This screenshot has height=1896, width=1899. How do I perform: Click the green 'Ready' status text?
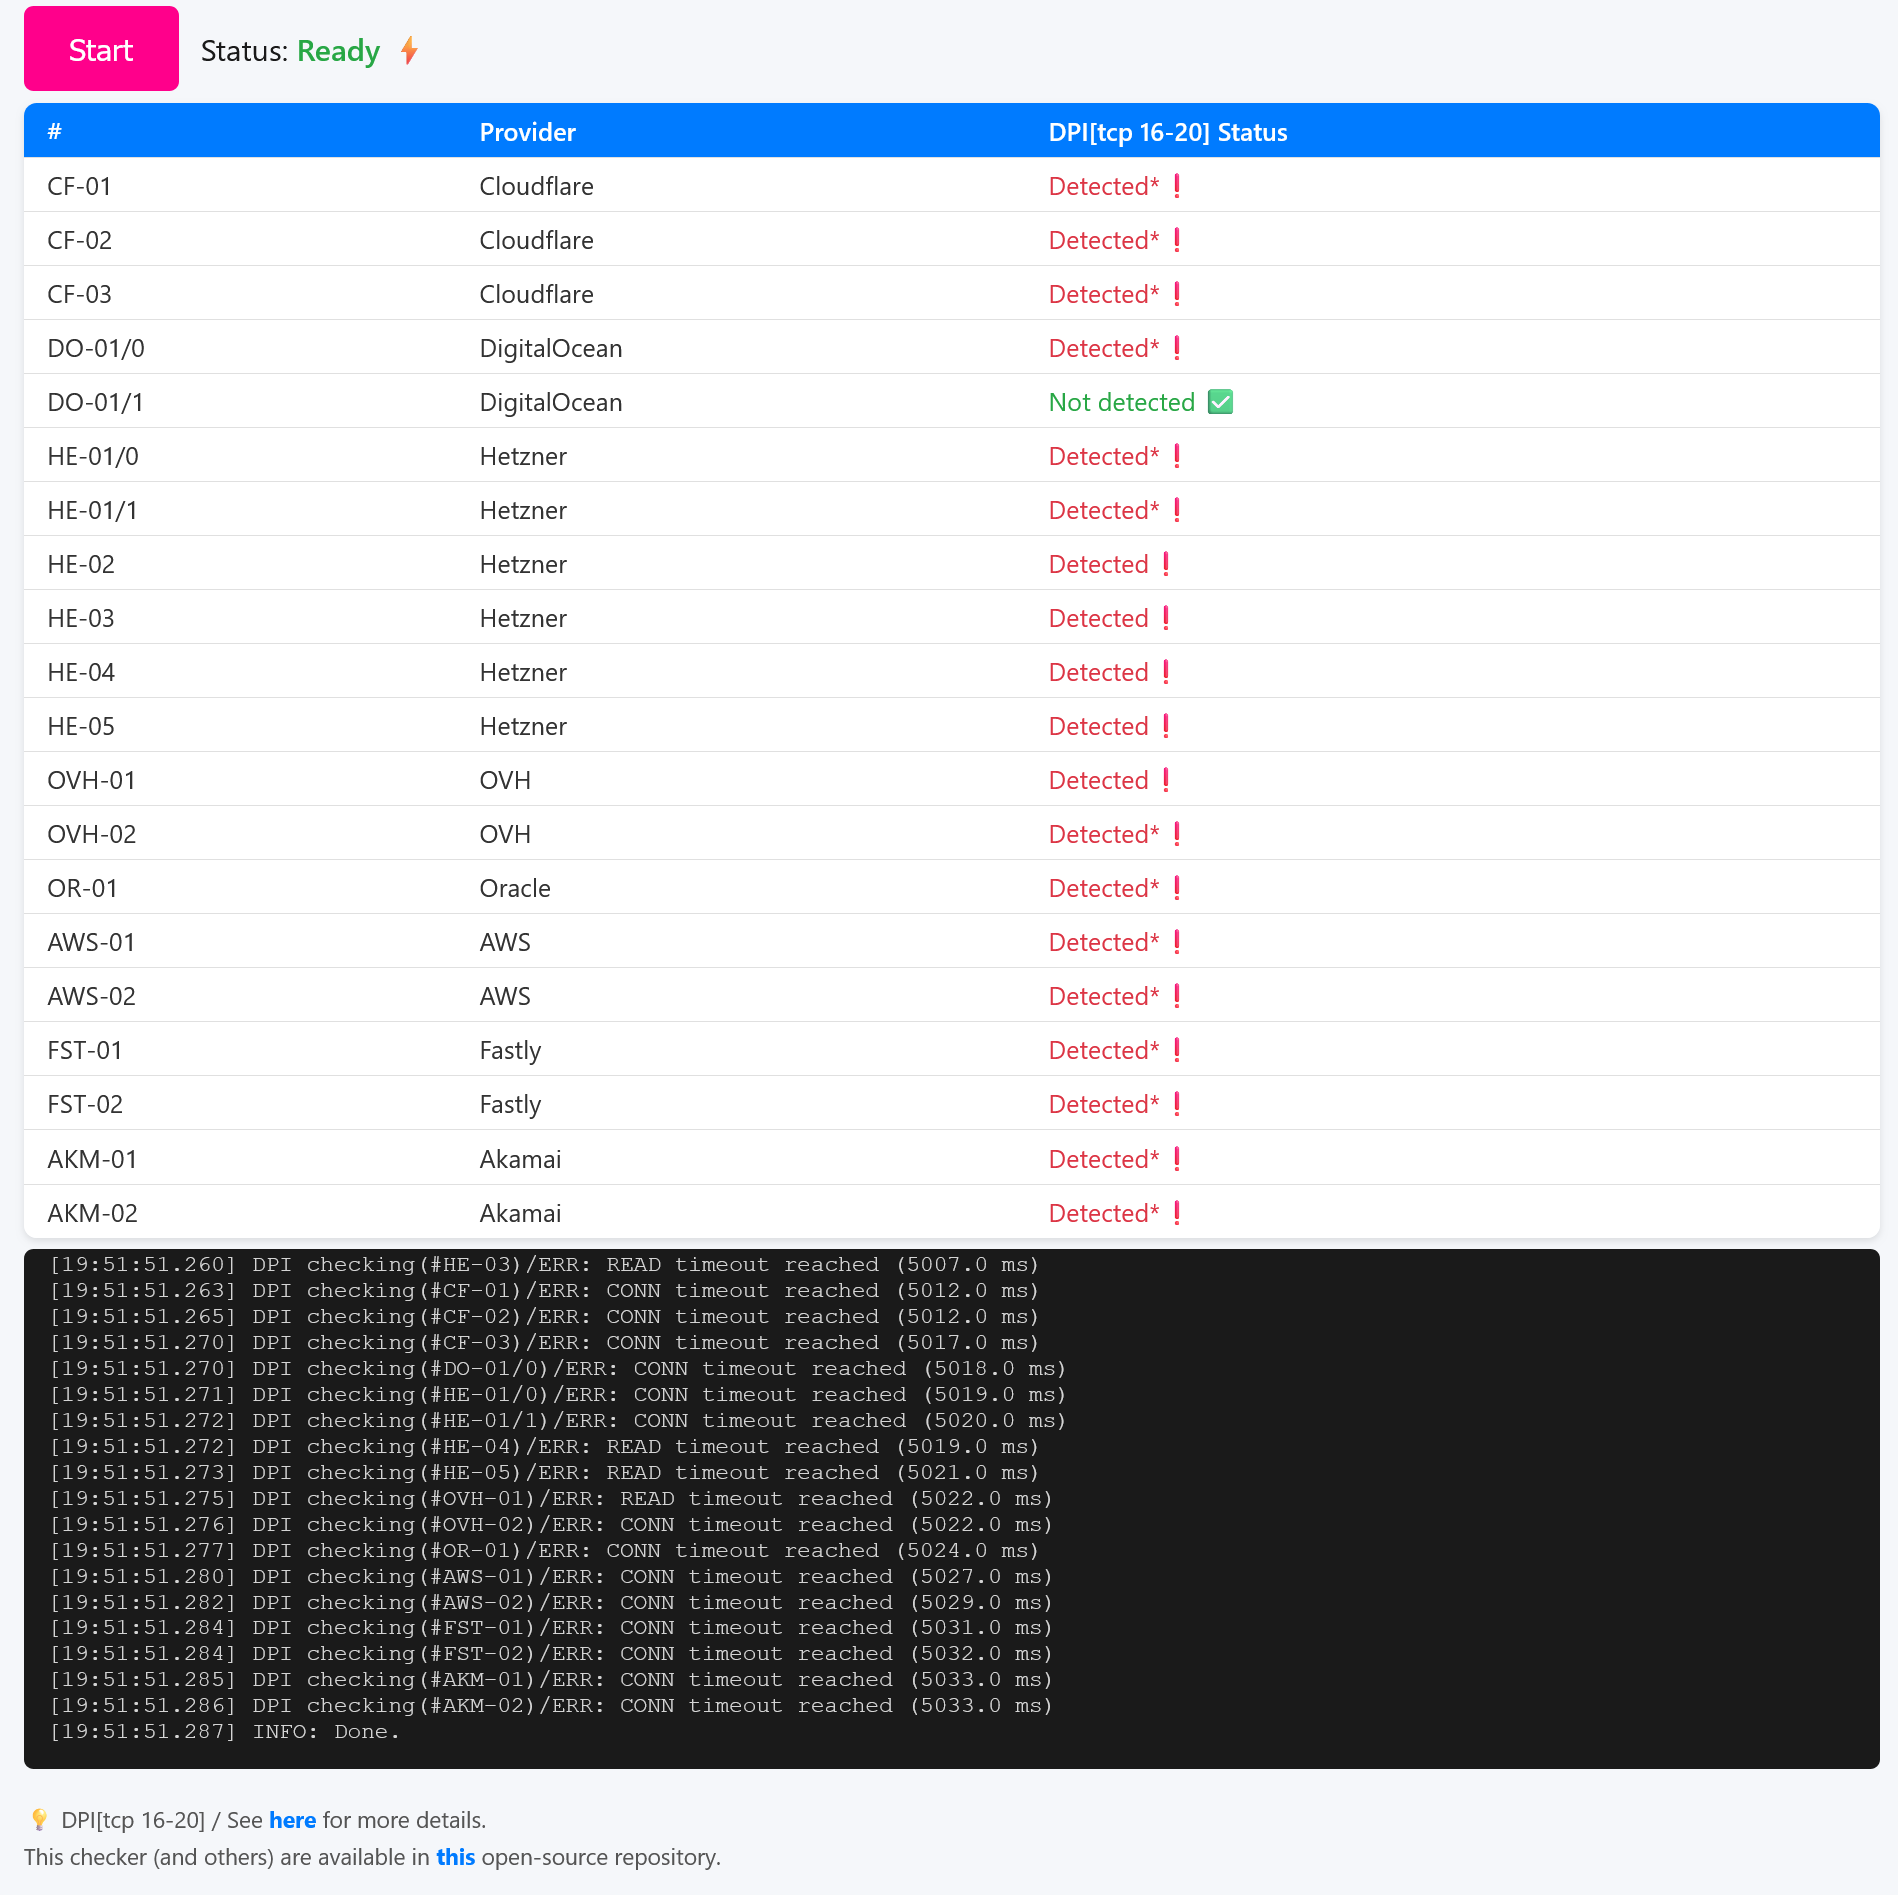pyautogui.click(x=339, y=51)
